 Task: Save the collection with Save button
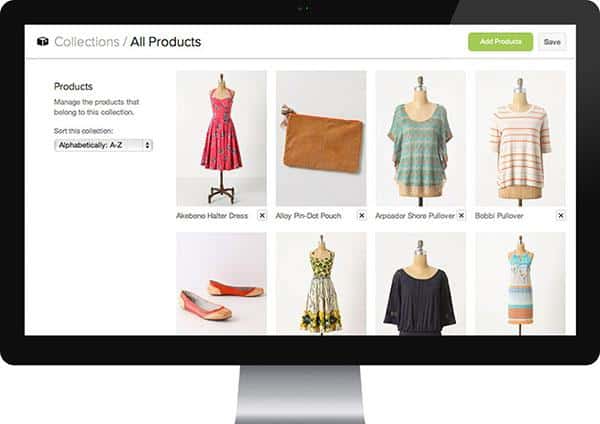pos(551,42)
